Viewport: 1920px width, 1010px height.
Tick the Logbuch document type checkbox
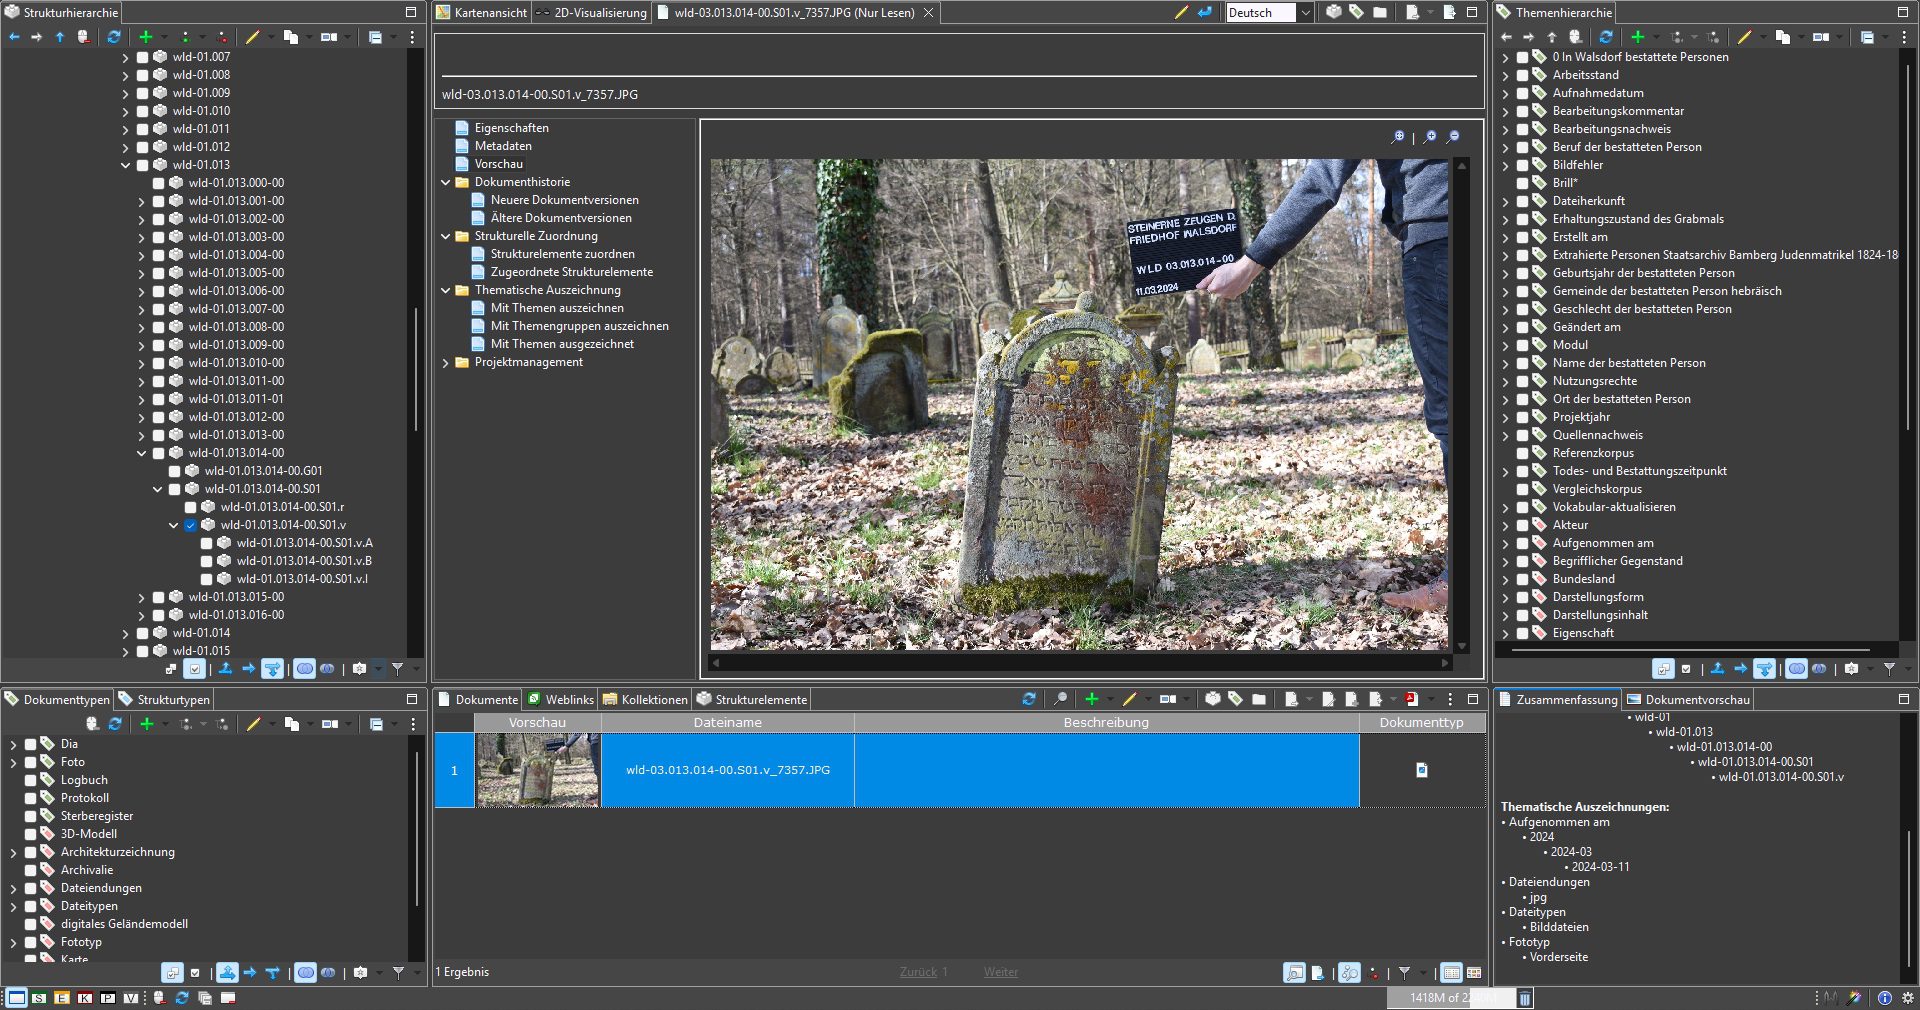pos(30,780)
